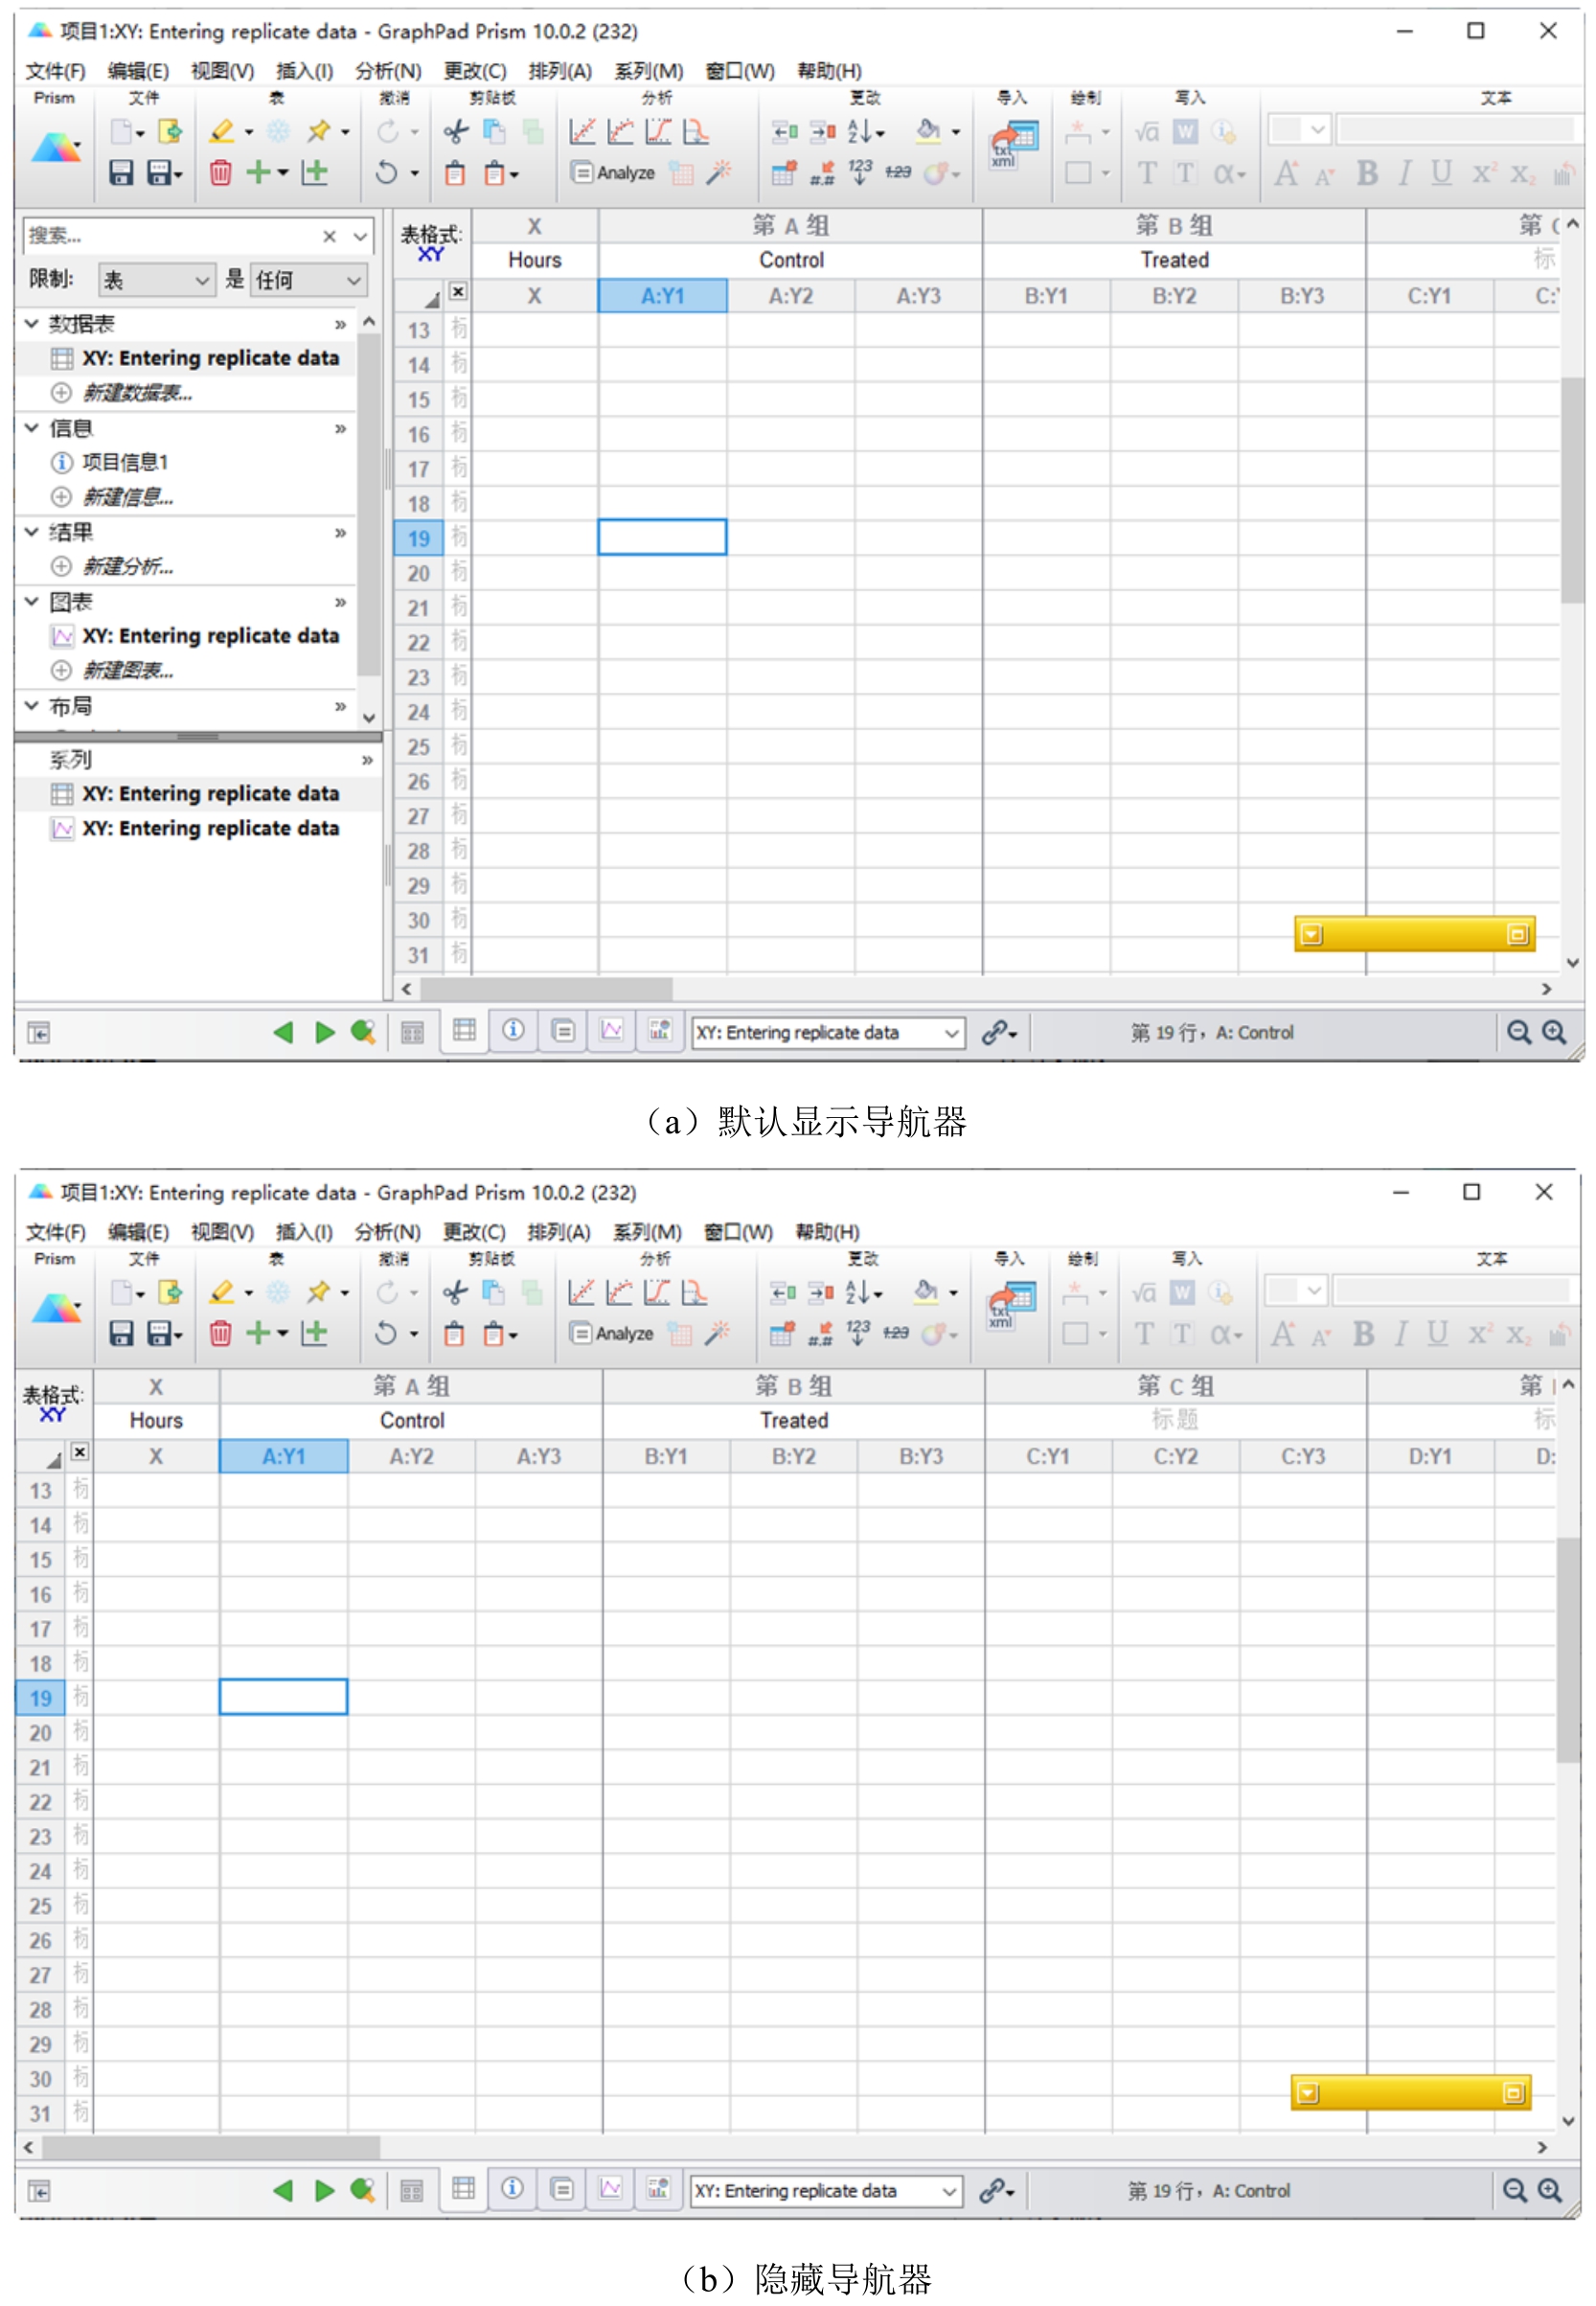Open 窗口(W) menu in bottom window
1596x2306 pixels.
coord(738,1231)
